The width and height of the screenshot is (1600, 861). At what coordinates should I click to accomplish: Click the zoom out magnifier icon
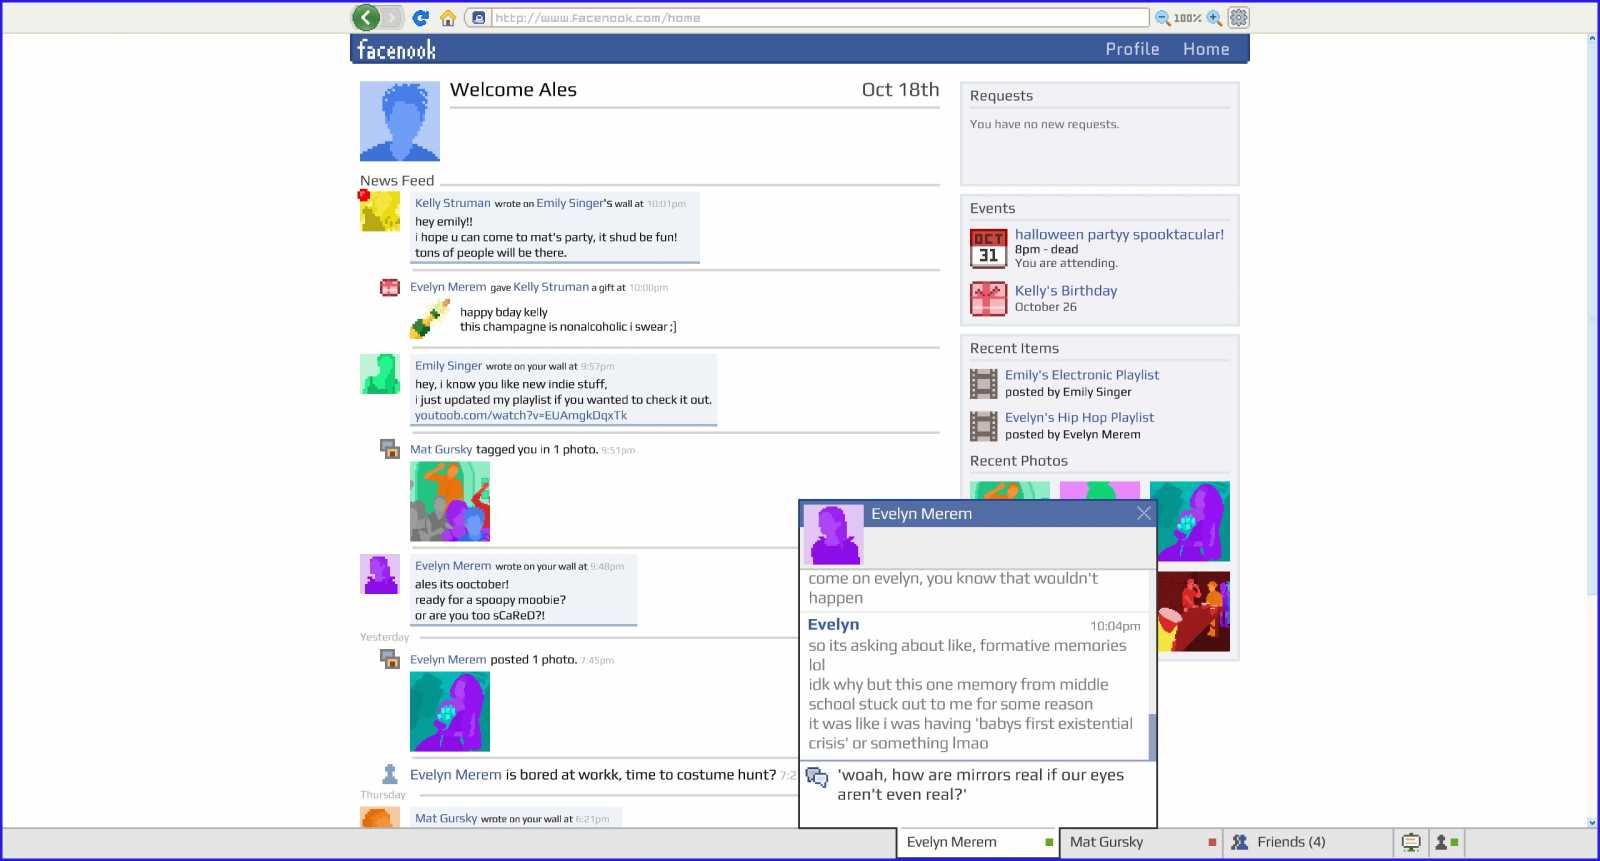pyautogui.click(x=1163, y=18)
